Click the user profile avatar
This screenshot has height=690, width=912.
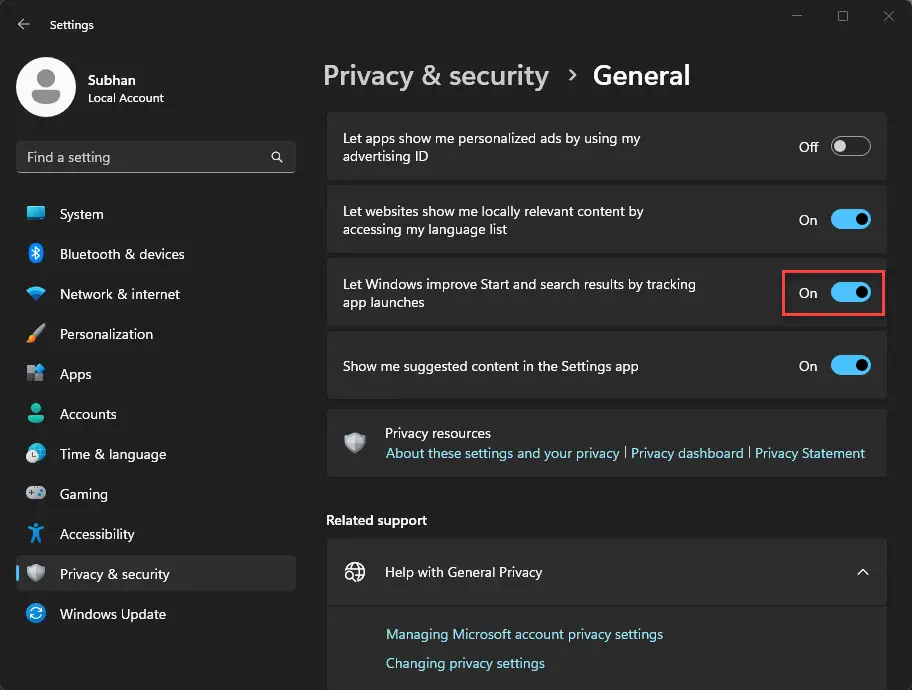(46, 87)
